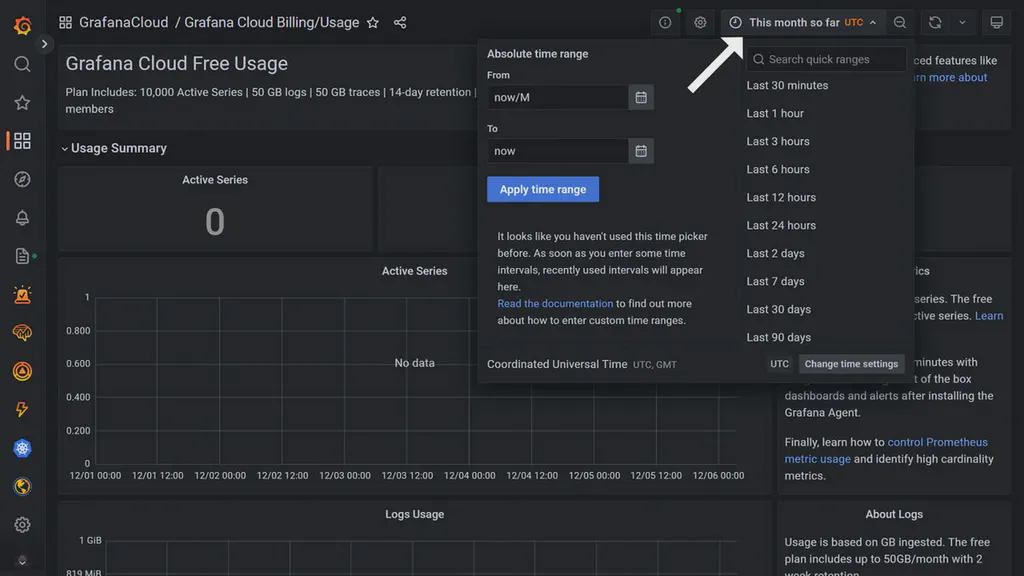
Task: Open the share dashboard icon
Action: (398, 21)
